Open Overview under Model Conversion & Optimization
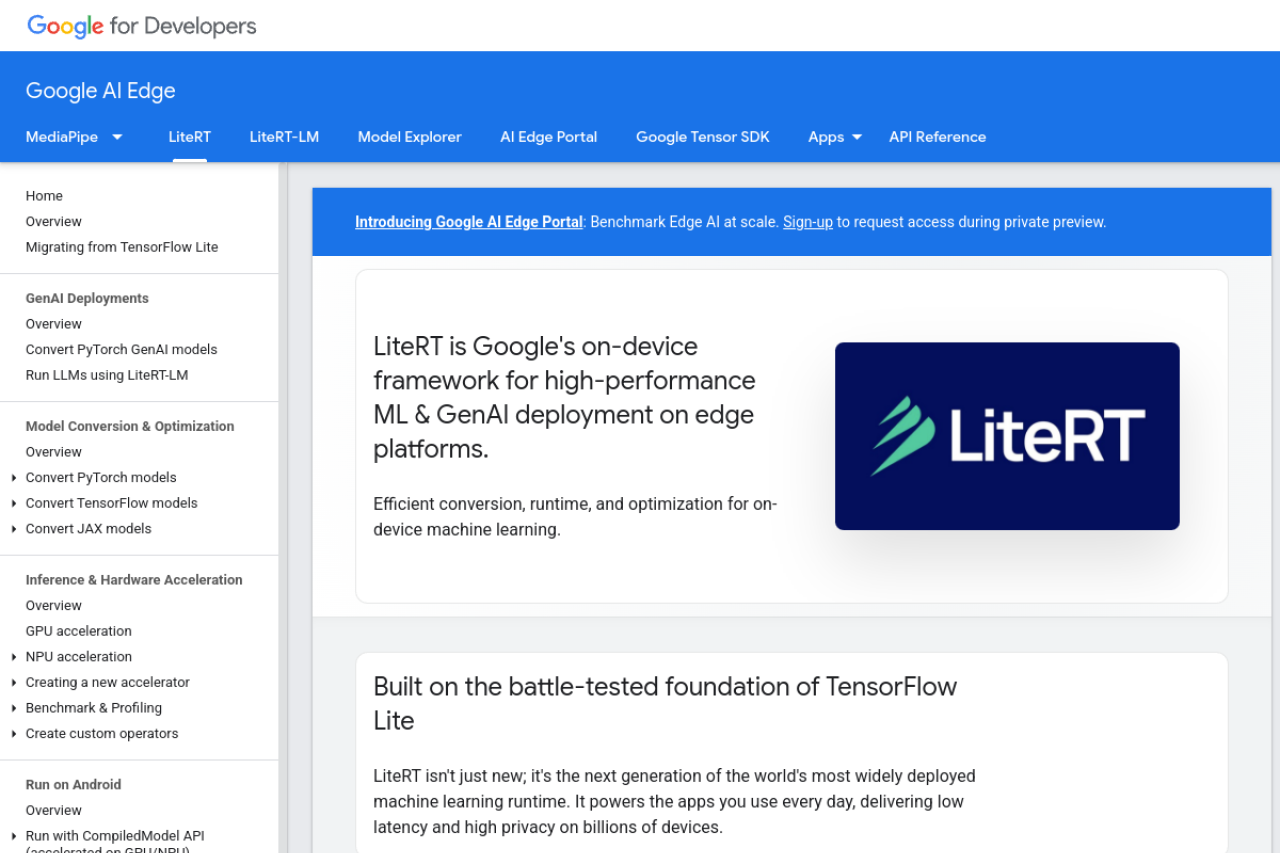This screenshot has width=1280, height=853. click(54, 452)
